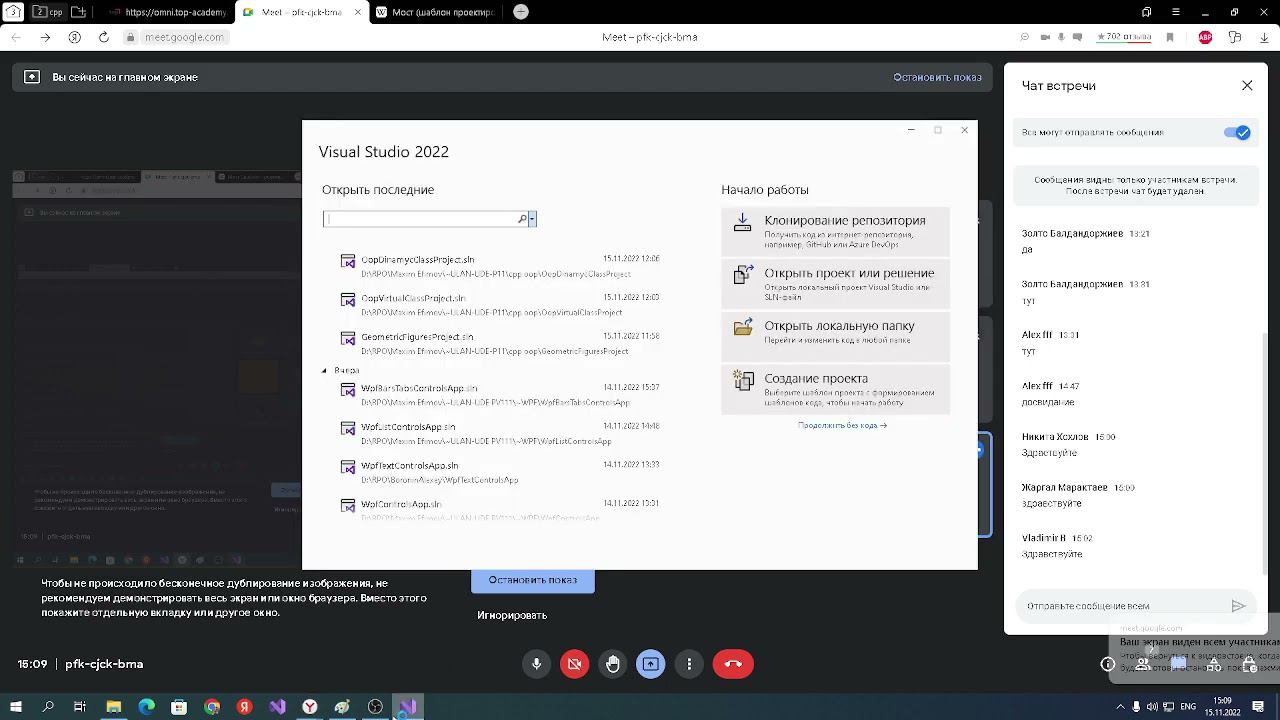1280x720 pixels.
Task: Click 'Игнорировать' button
Action: (x=512, y=615)
